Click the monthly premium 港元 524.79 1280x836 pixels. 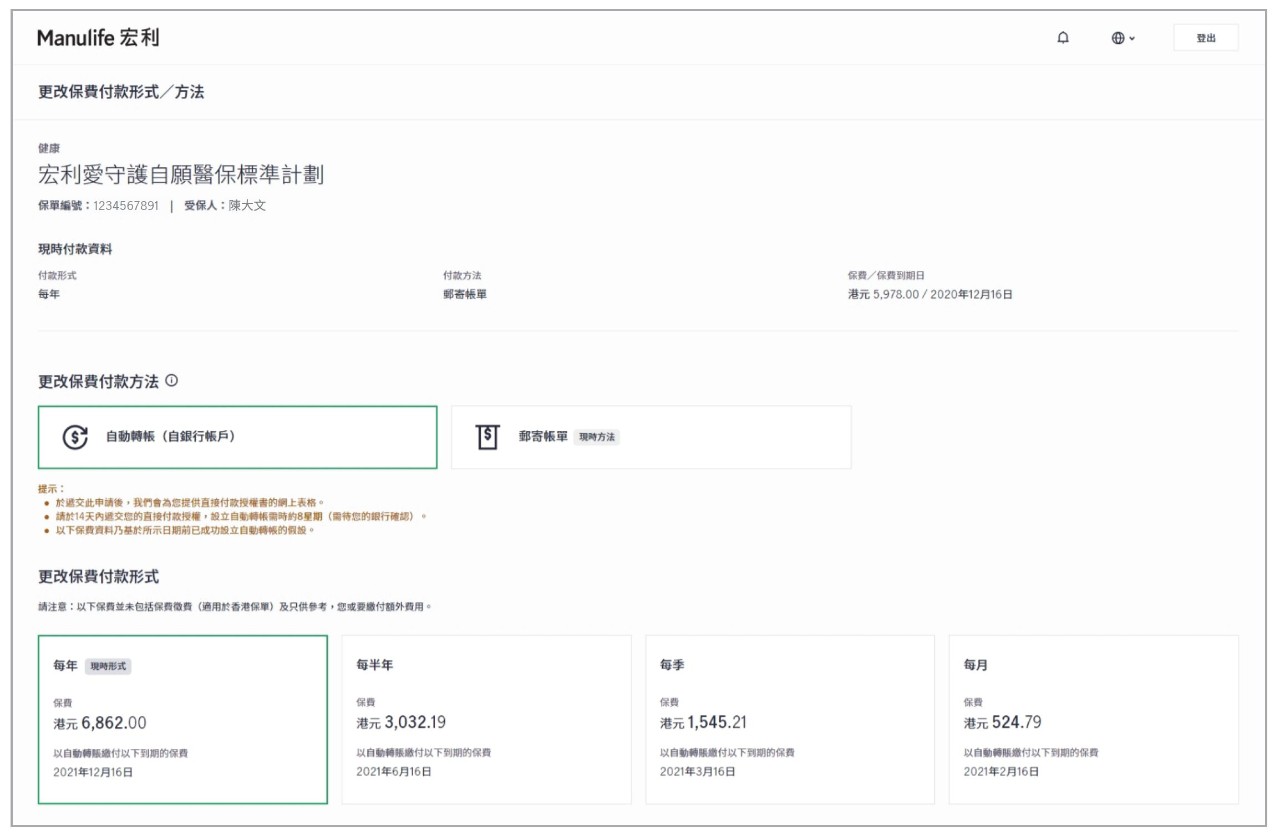point(1002,723)
